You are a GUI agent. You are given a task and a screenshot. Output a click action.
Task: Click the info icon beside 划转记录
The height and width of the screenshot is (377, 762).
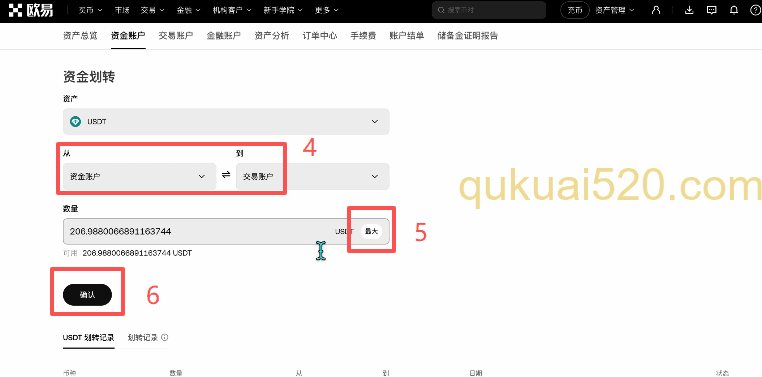pos(165,337)
